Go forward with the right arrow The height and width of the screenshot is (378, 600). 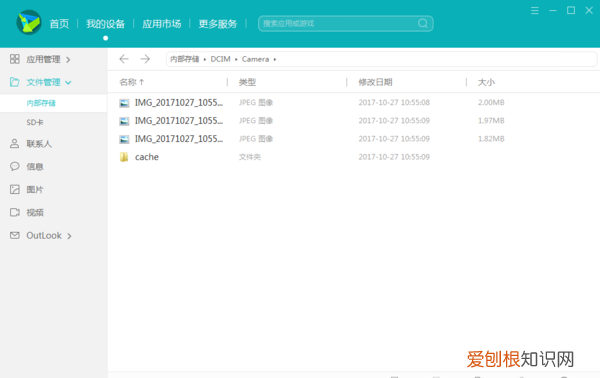(x=145, y=59)
